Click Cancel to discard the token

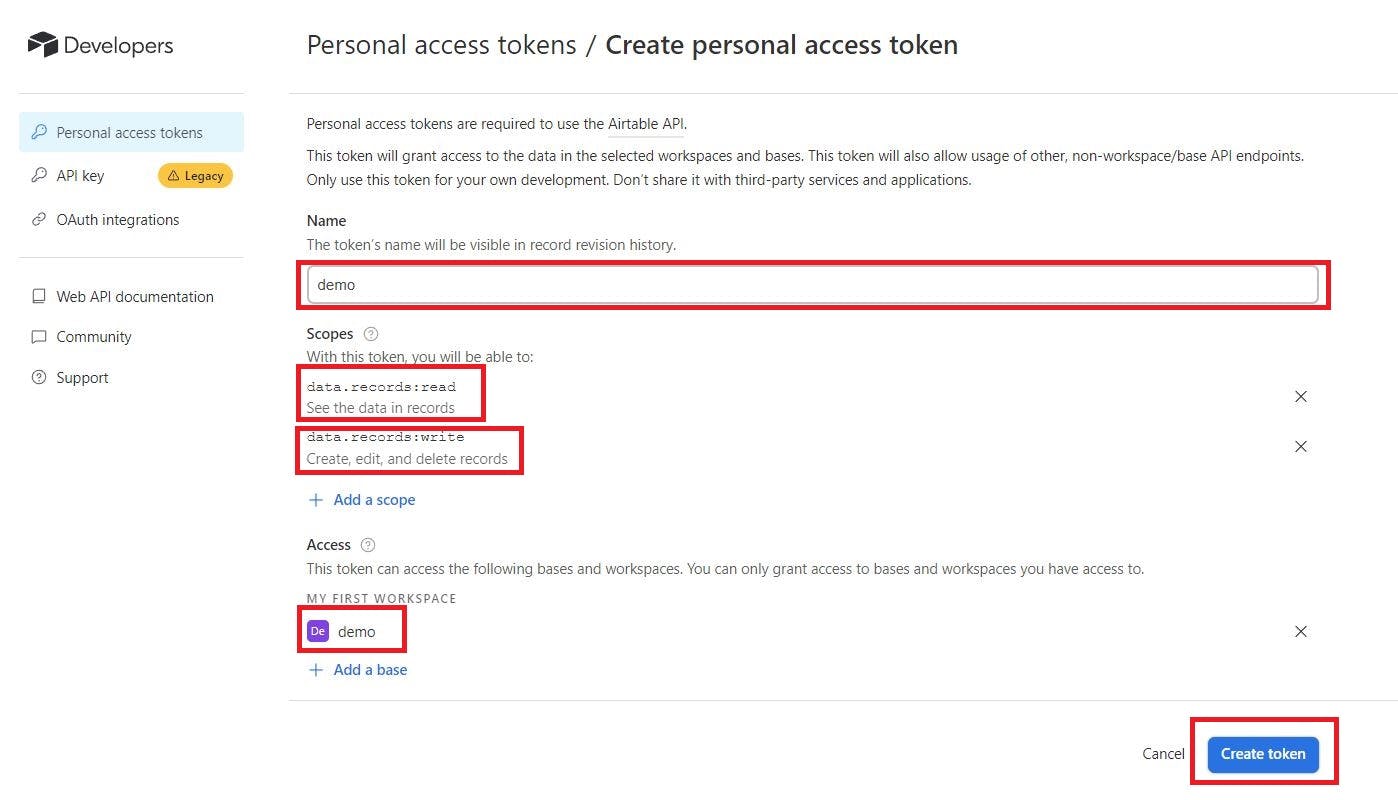tap(1163, 754)
